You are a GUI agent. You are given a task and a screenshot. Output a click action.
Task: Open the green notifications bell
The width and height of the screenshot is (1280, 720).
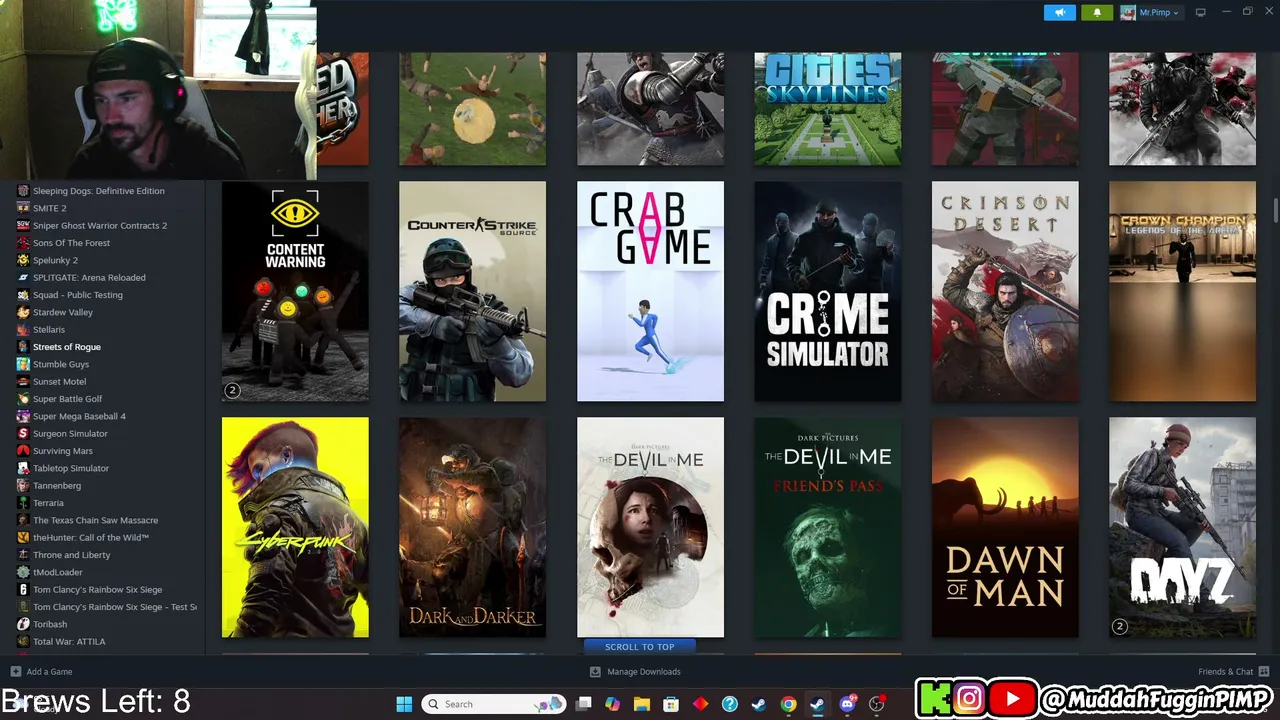pyautogui.click(x=1097, y=12)
